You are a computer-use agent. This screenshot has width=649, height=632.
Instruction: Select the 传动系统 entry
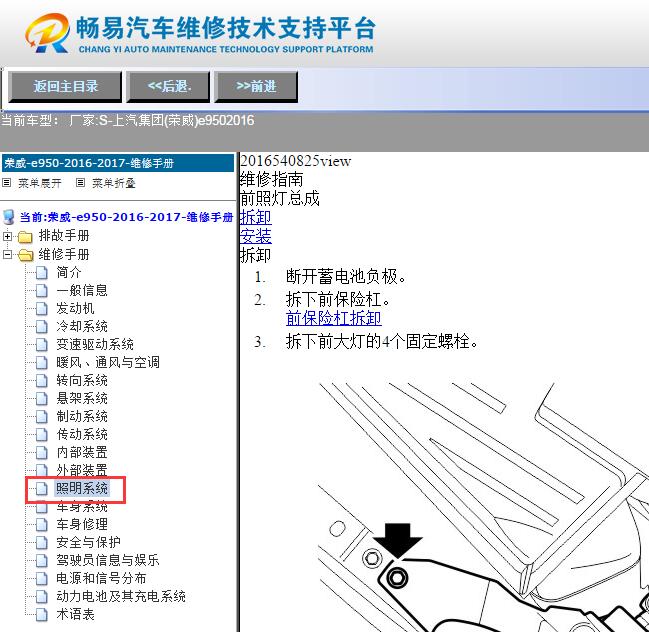[x=82, y=434]
